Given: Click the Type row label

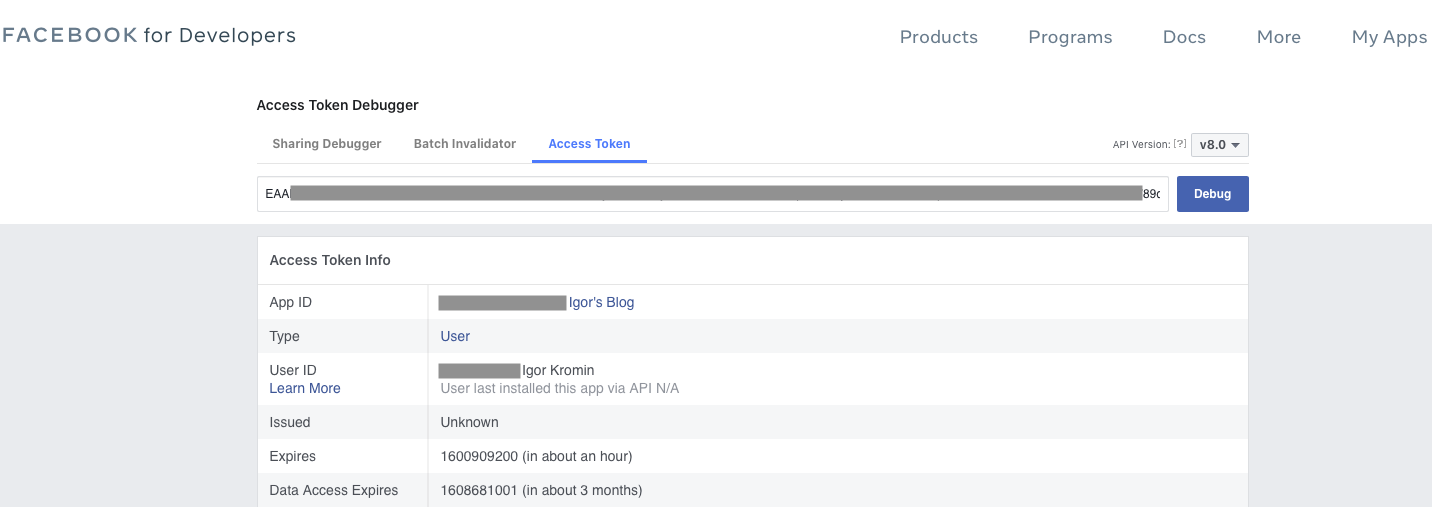Looking at the screenshot, I should (285, 336).
